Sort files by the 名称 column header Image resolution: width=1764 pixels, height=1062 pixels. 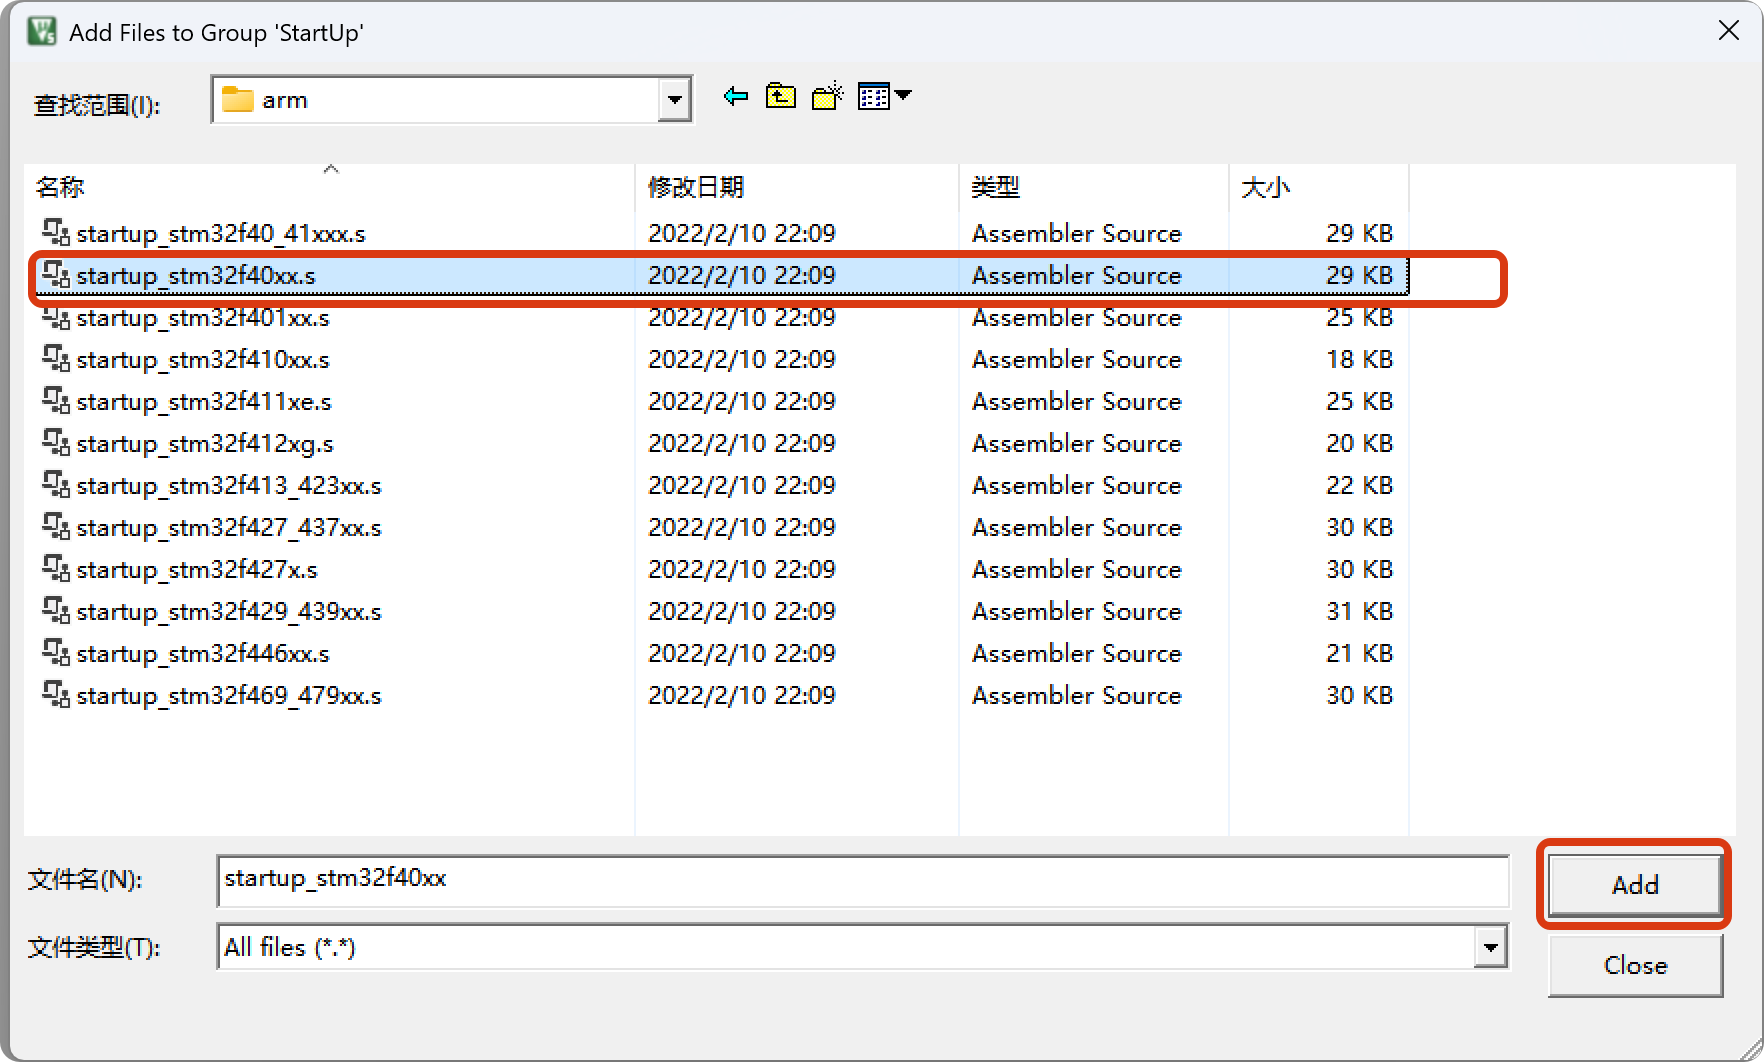(x=330, y=187)
